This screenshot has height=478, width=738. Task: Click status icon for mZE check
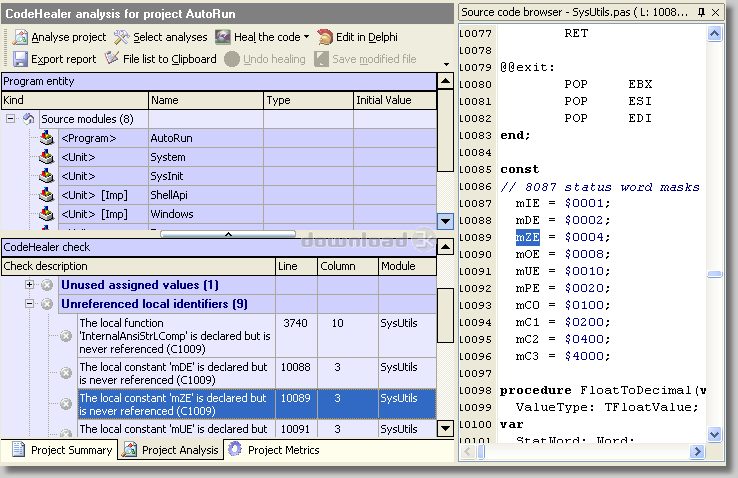66,404
